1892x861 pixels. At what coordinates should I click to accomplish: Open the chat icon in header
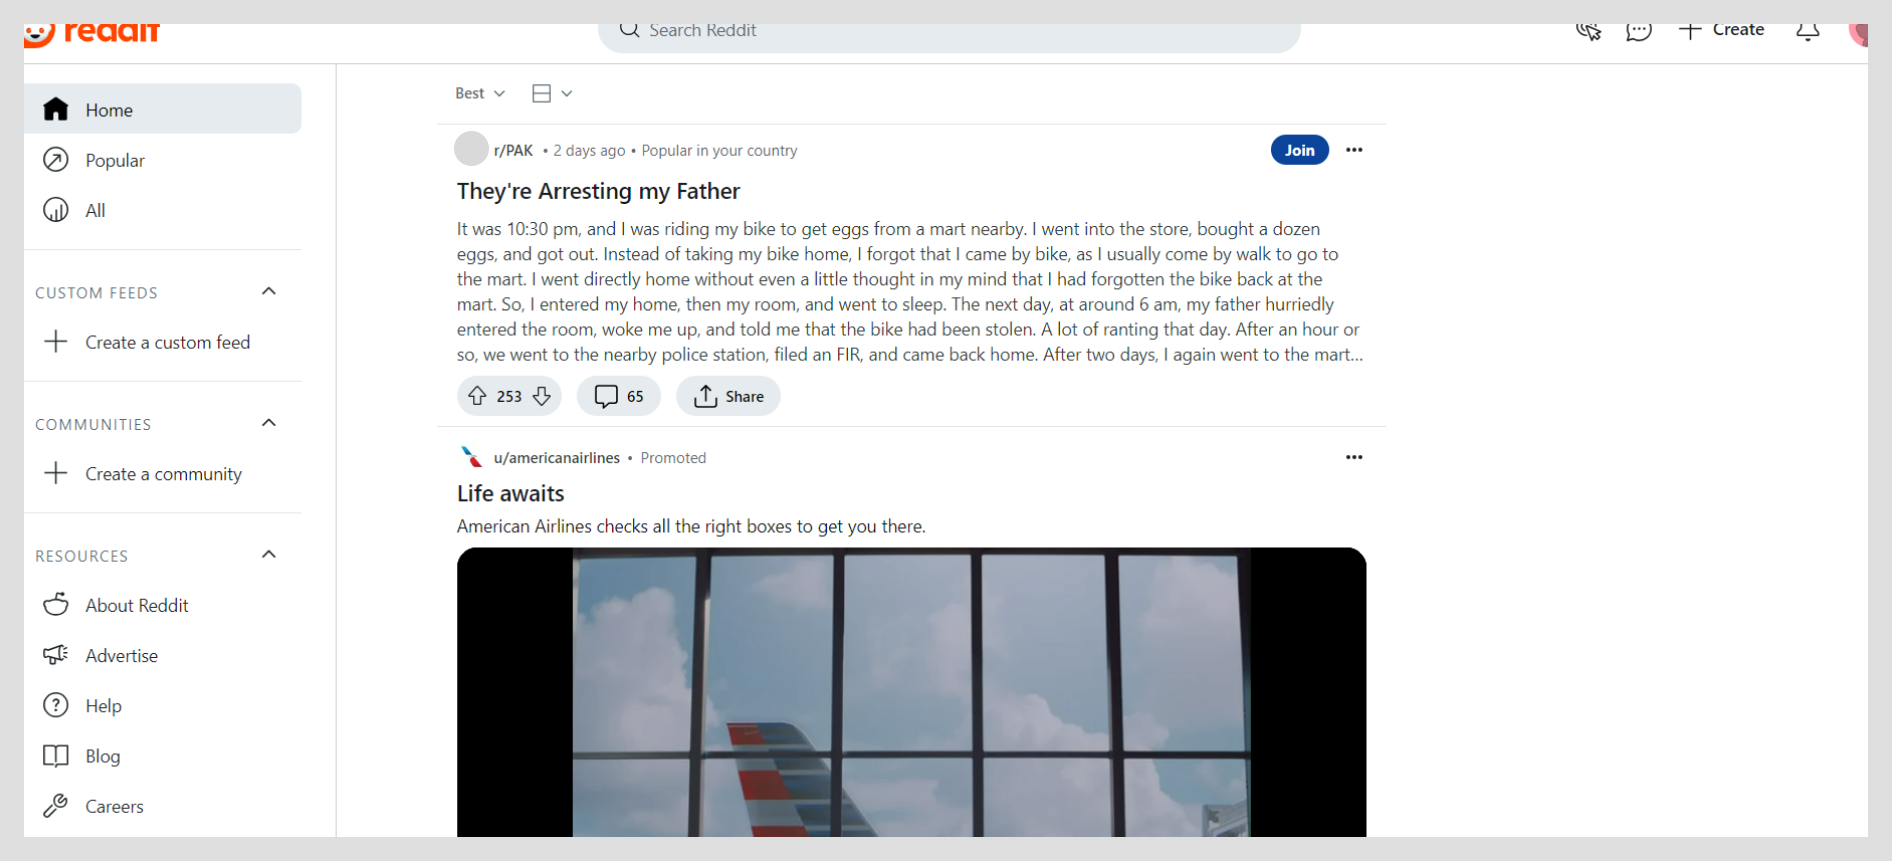click(x=1638, y=32)
